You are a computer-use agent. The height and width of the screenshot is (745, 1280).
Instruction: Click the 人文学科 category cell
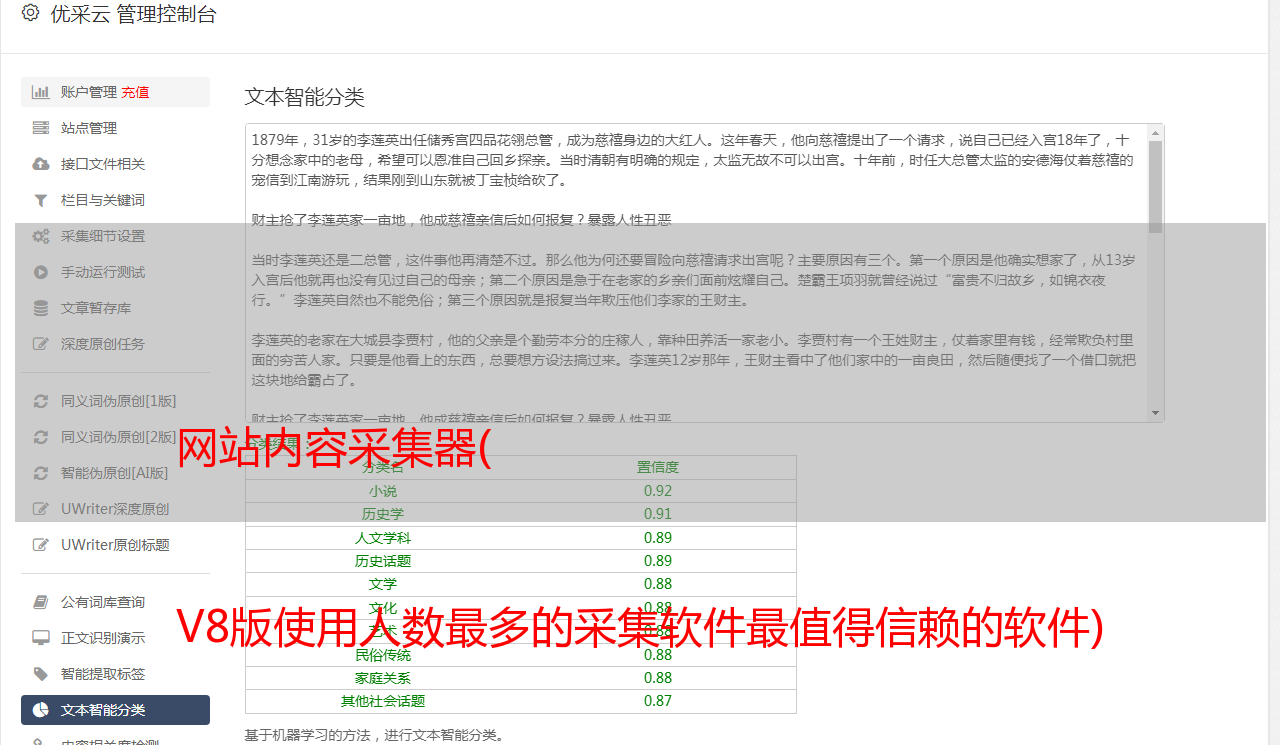[383, 538]
